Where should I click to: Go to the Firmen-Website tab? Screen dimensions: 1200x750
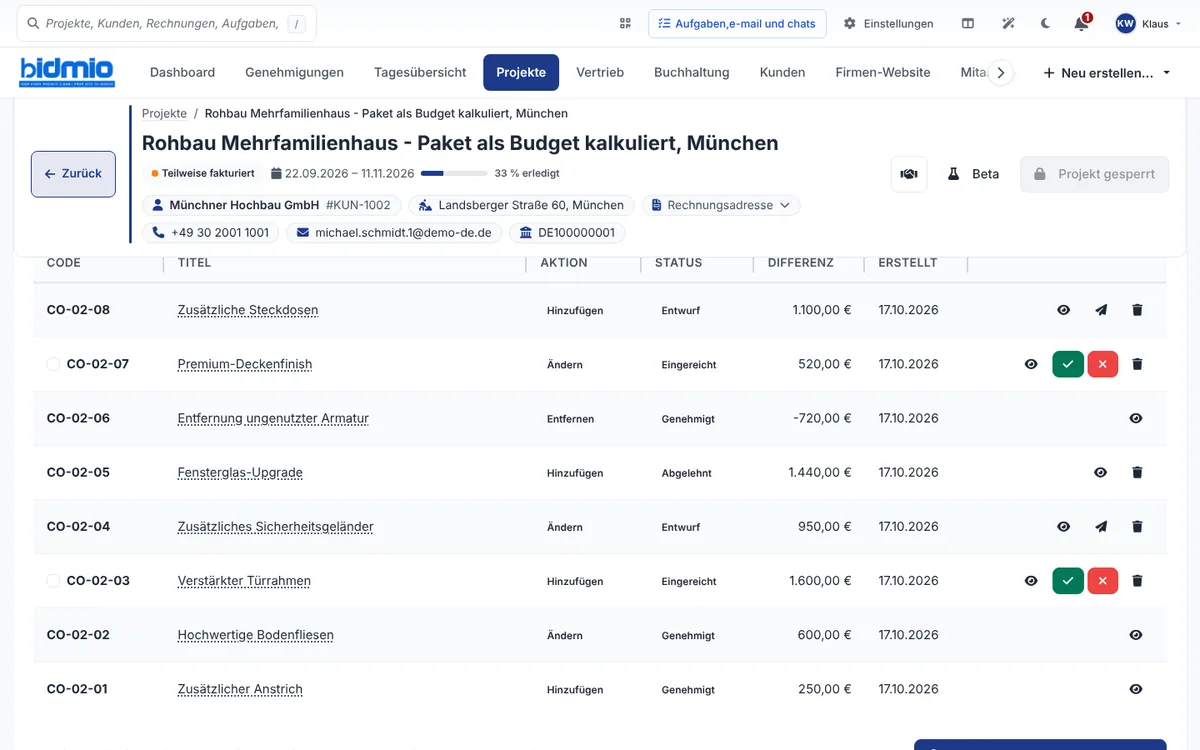pyautogui.click(x=883, y=72)
